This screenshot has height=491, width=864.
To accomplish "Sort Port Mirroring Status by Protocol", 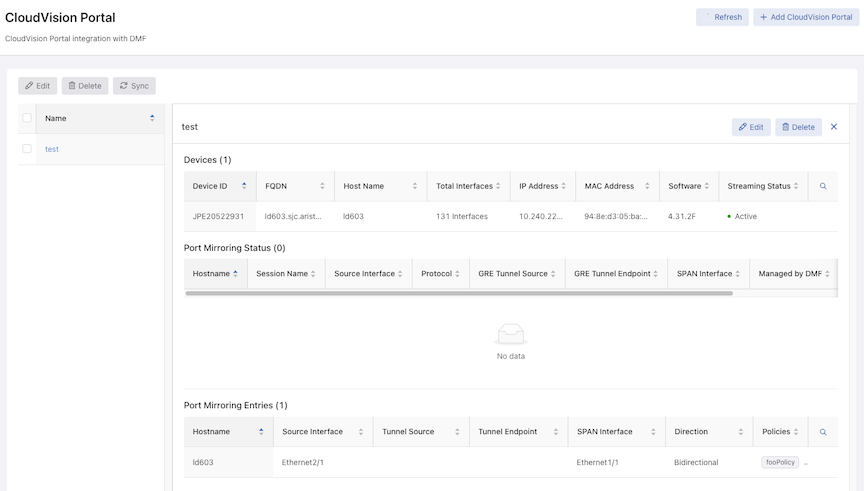I will pyautogui.click(x=441, y=274).
